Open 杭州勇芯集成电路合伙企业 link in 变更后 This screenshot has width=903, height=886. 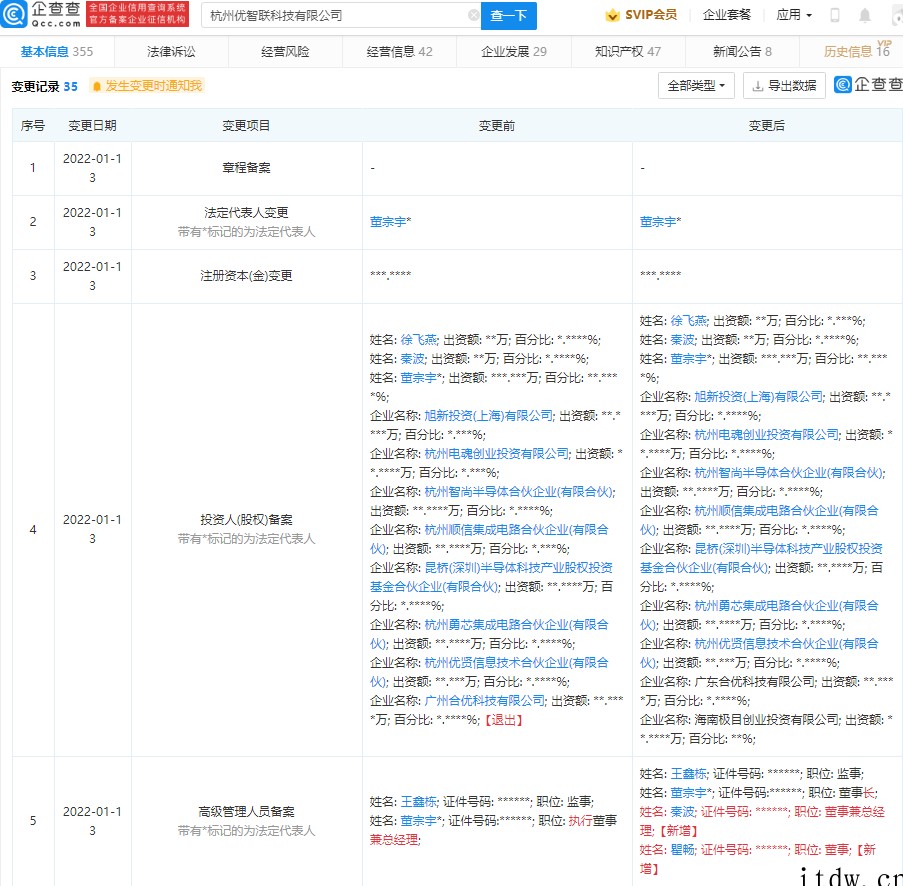[x=760, y=615]
